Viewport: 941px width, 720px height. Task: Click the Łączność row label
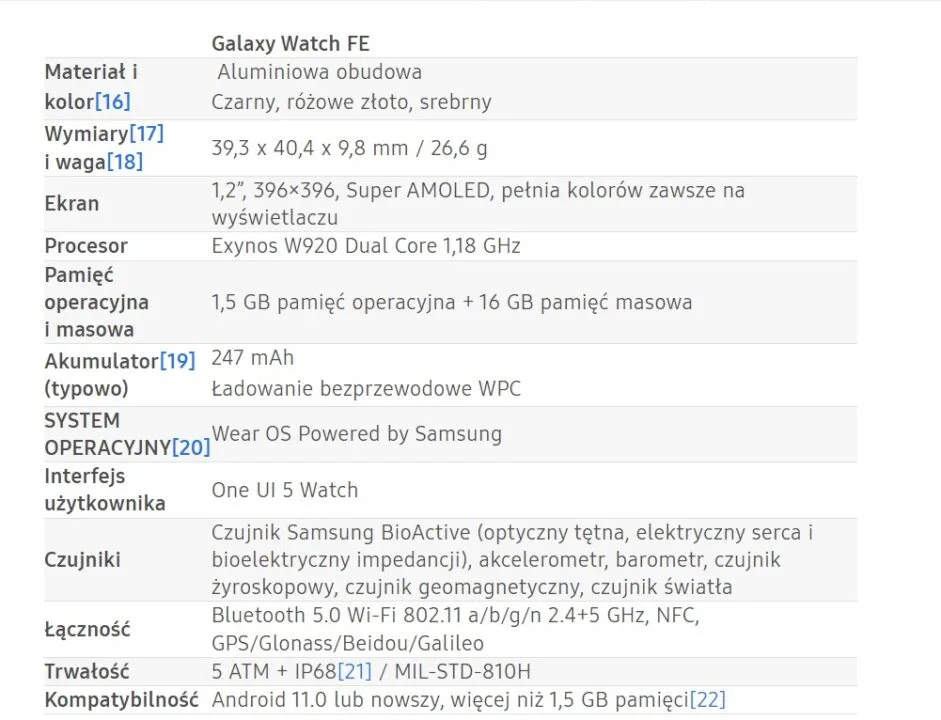click(x=88, y=629)
